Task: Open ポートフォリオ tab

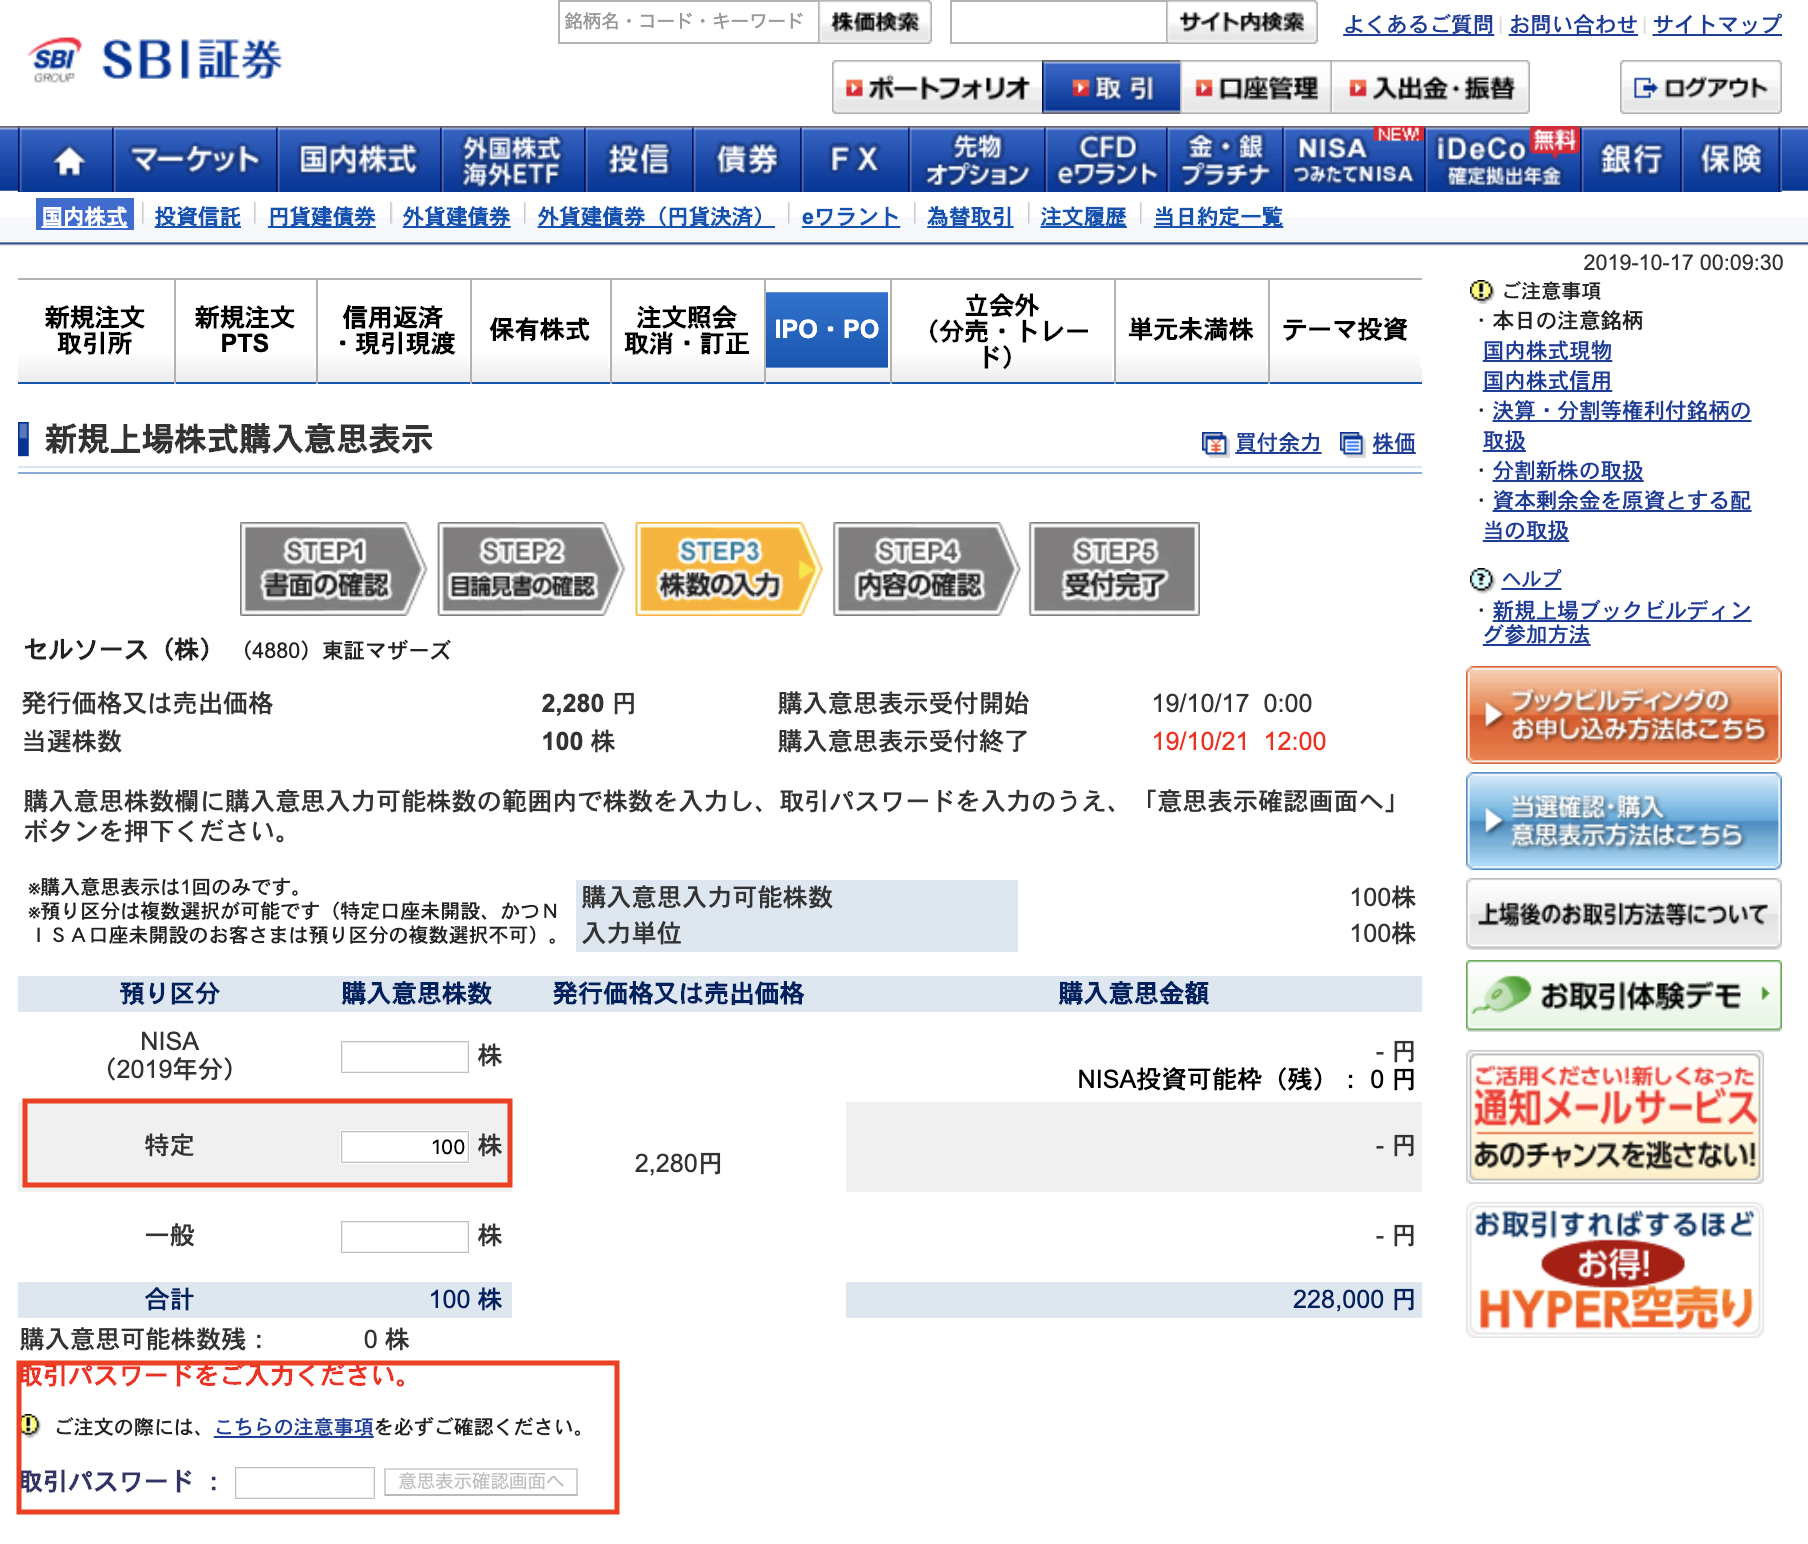Action: [937, 88]
